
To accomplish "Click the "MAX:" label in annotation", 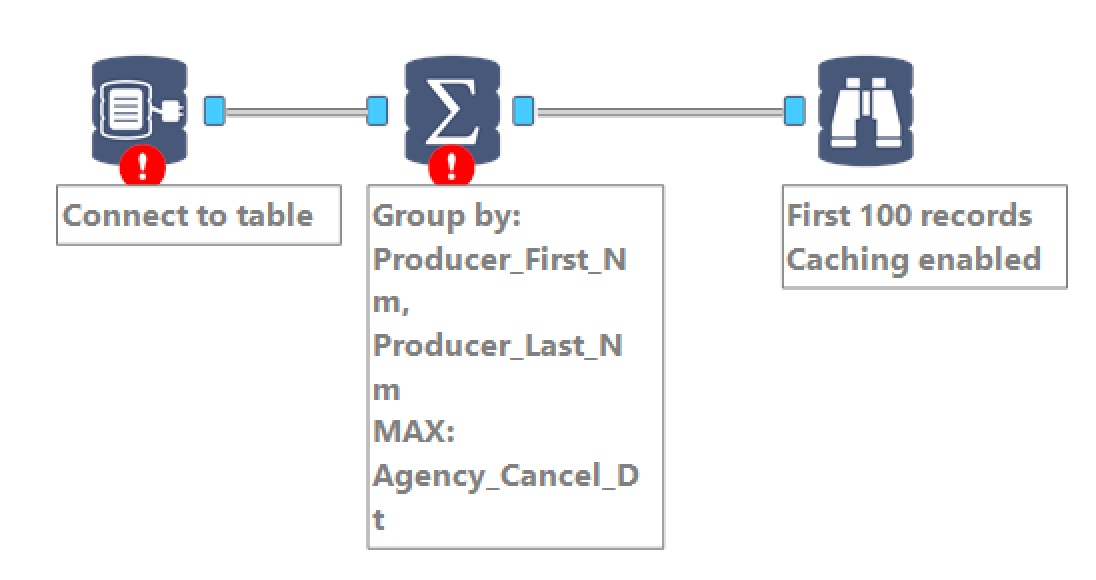I will (x=414, y=432).
